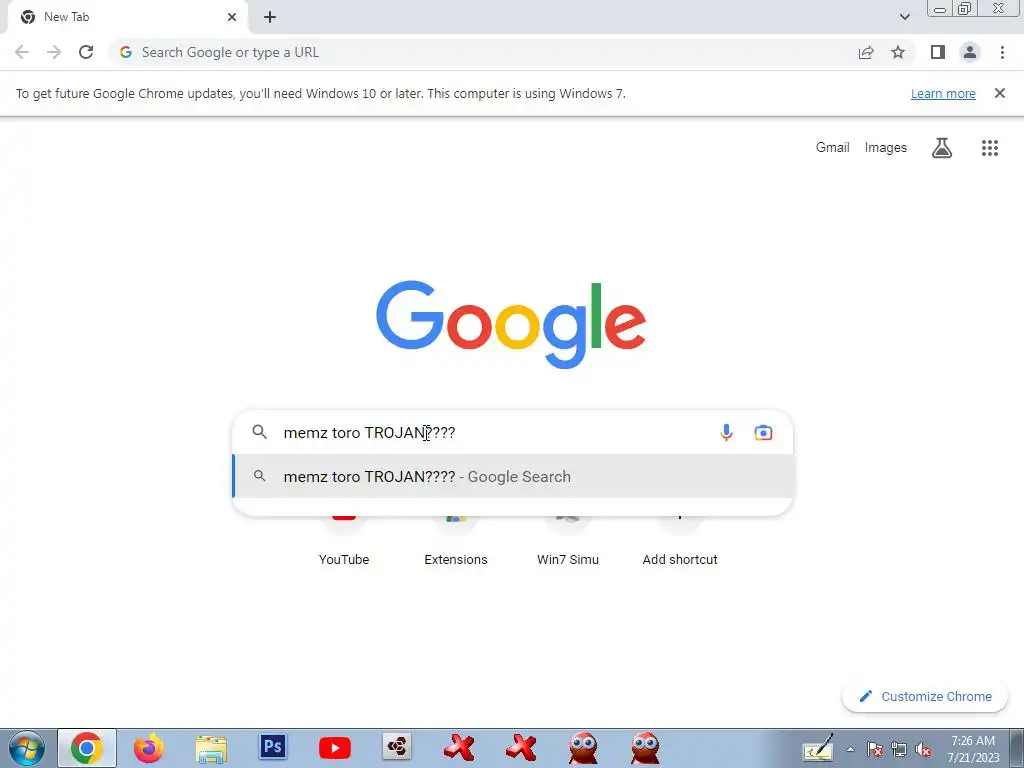Click the second red googly-eyed creature icon
This screenshot has width=1024, height=768.
pos(645,748)
